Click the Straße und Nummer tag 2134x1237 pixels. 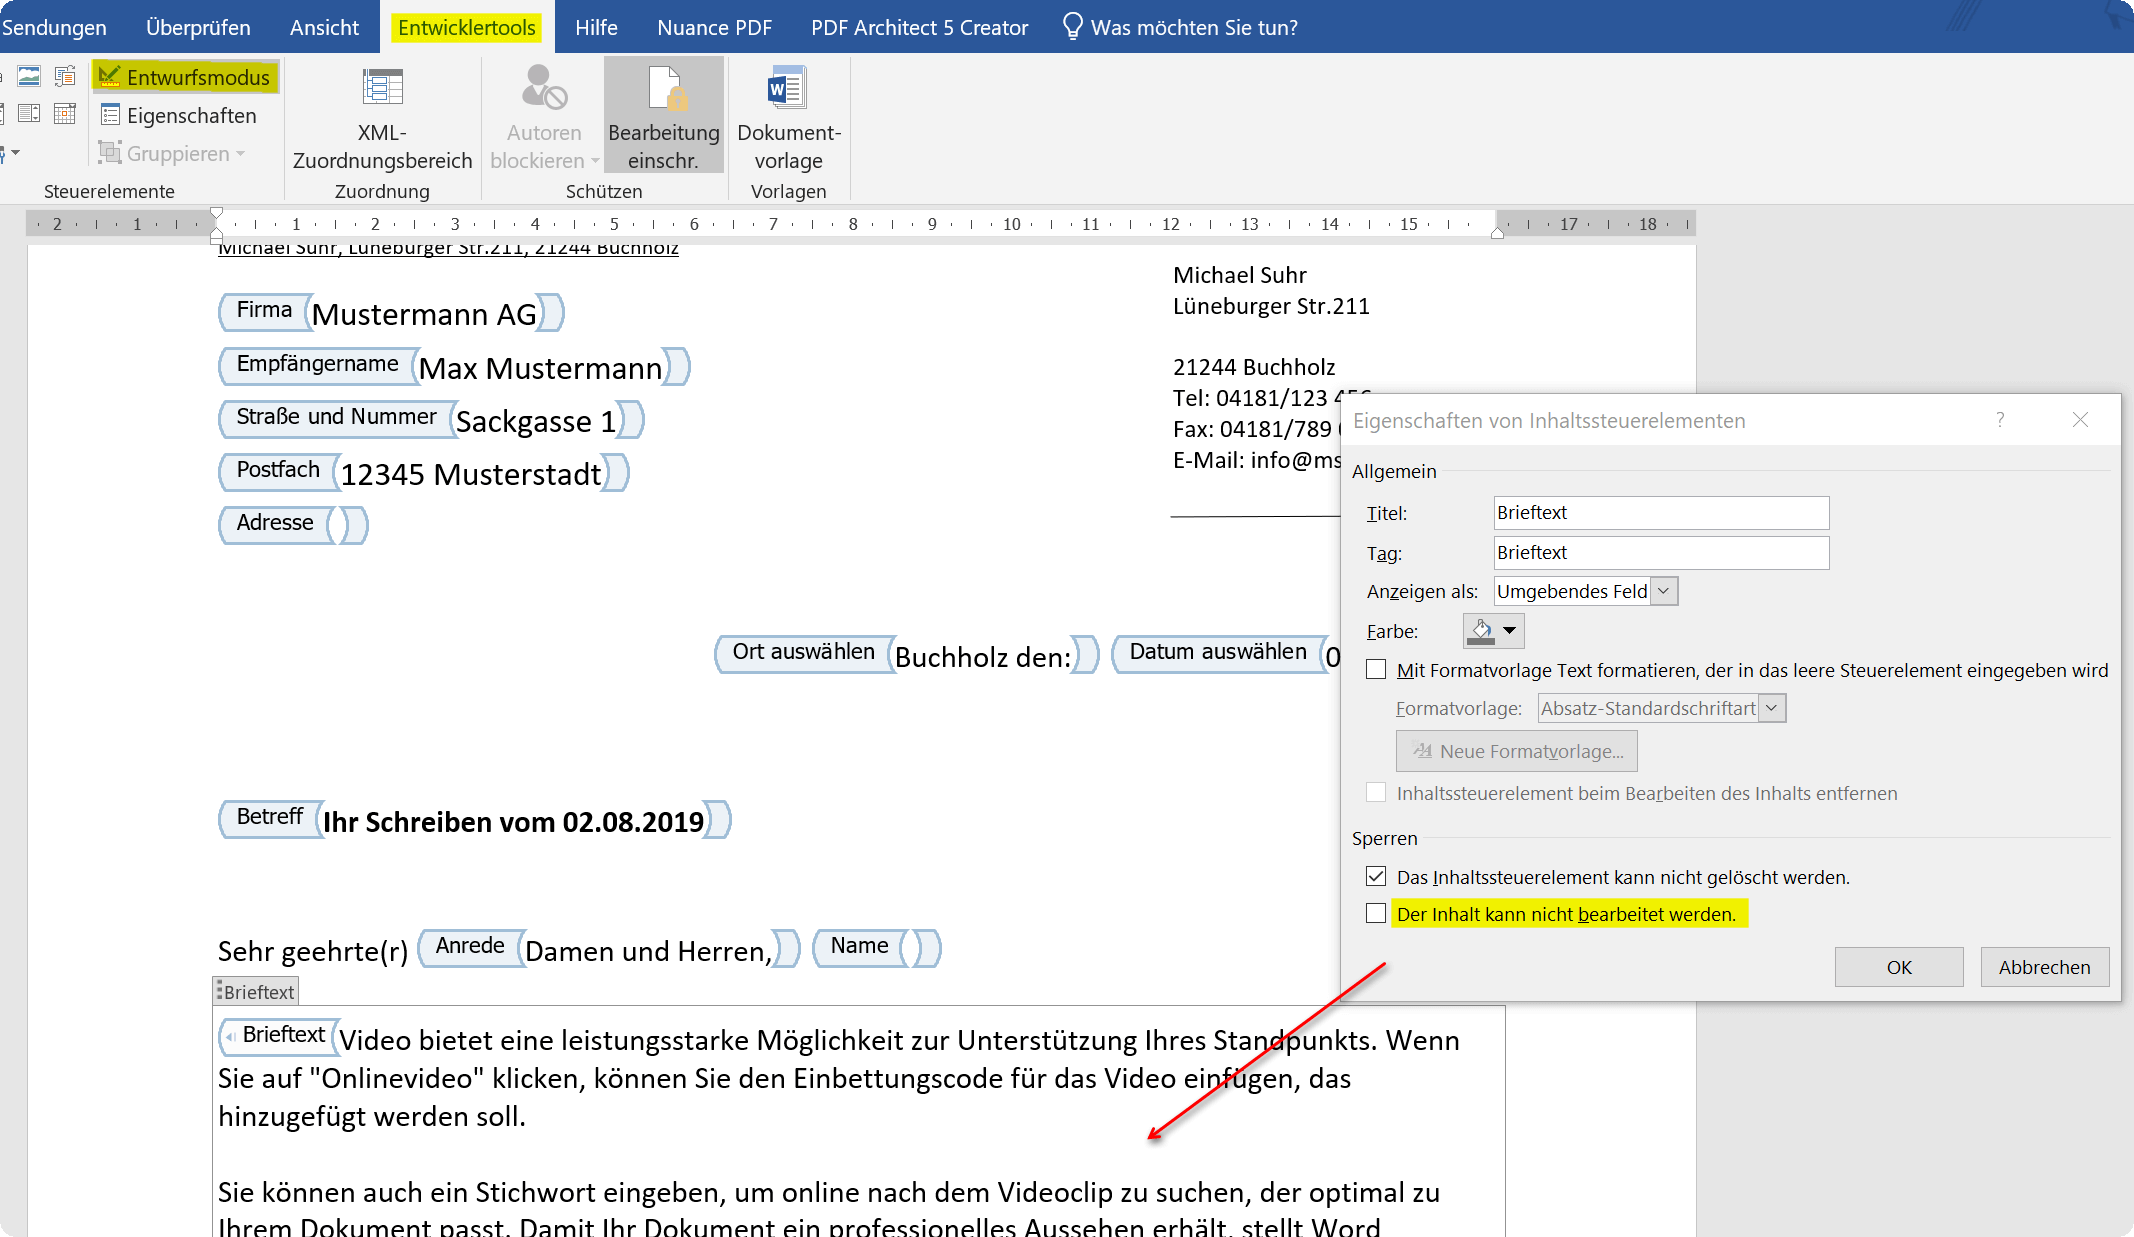click(x=336, y=417)
